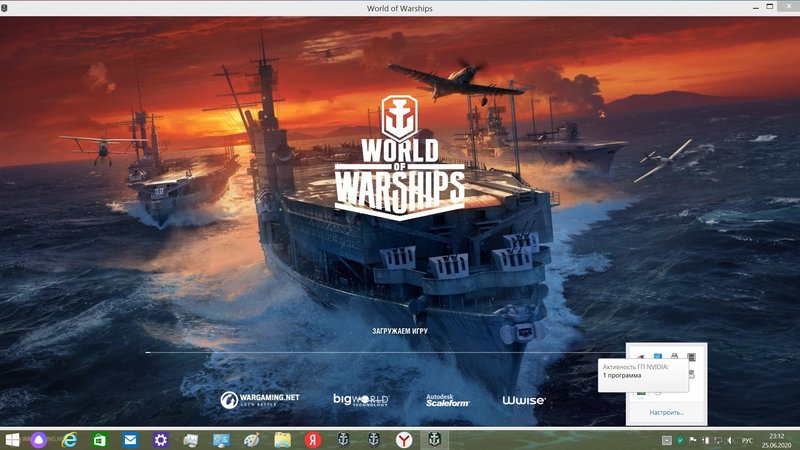Click the battery power tray icon
This screenshot has width=800, height=450.
click(x=706, y=440)
